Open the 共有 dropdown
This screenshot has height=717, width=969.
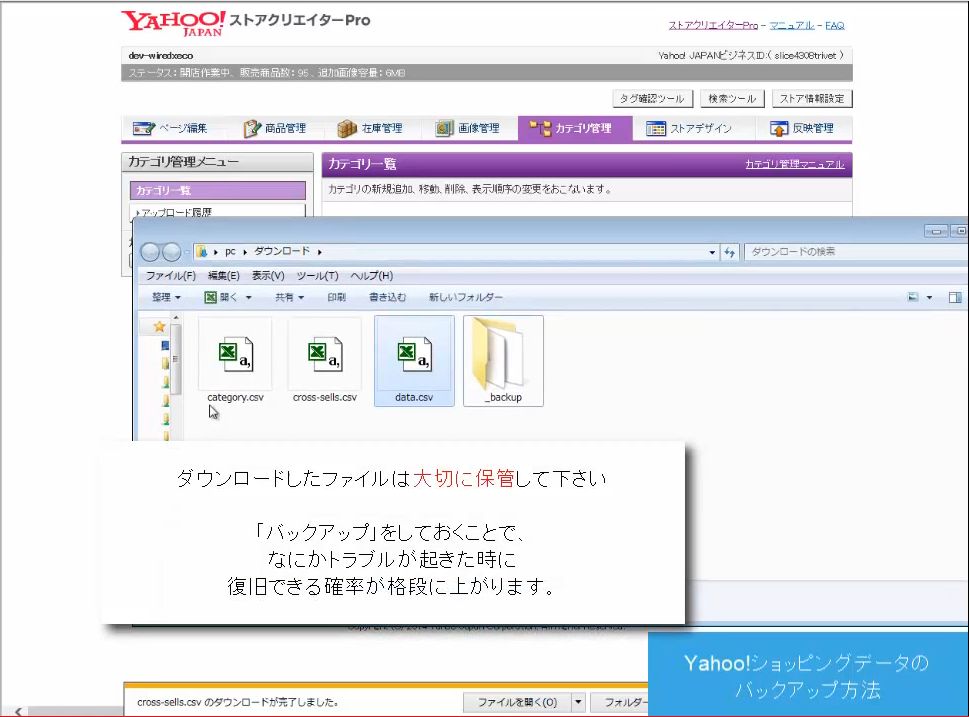coord(290,297)
